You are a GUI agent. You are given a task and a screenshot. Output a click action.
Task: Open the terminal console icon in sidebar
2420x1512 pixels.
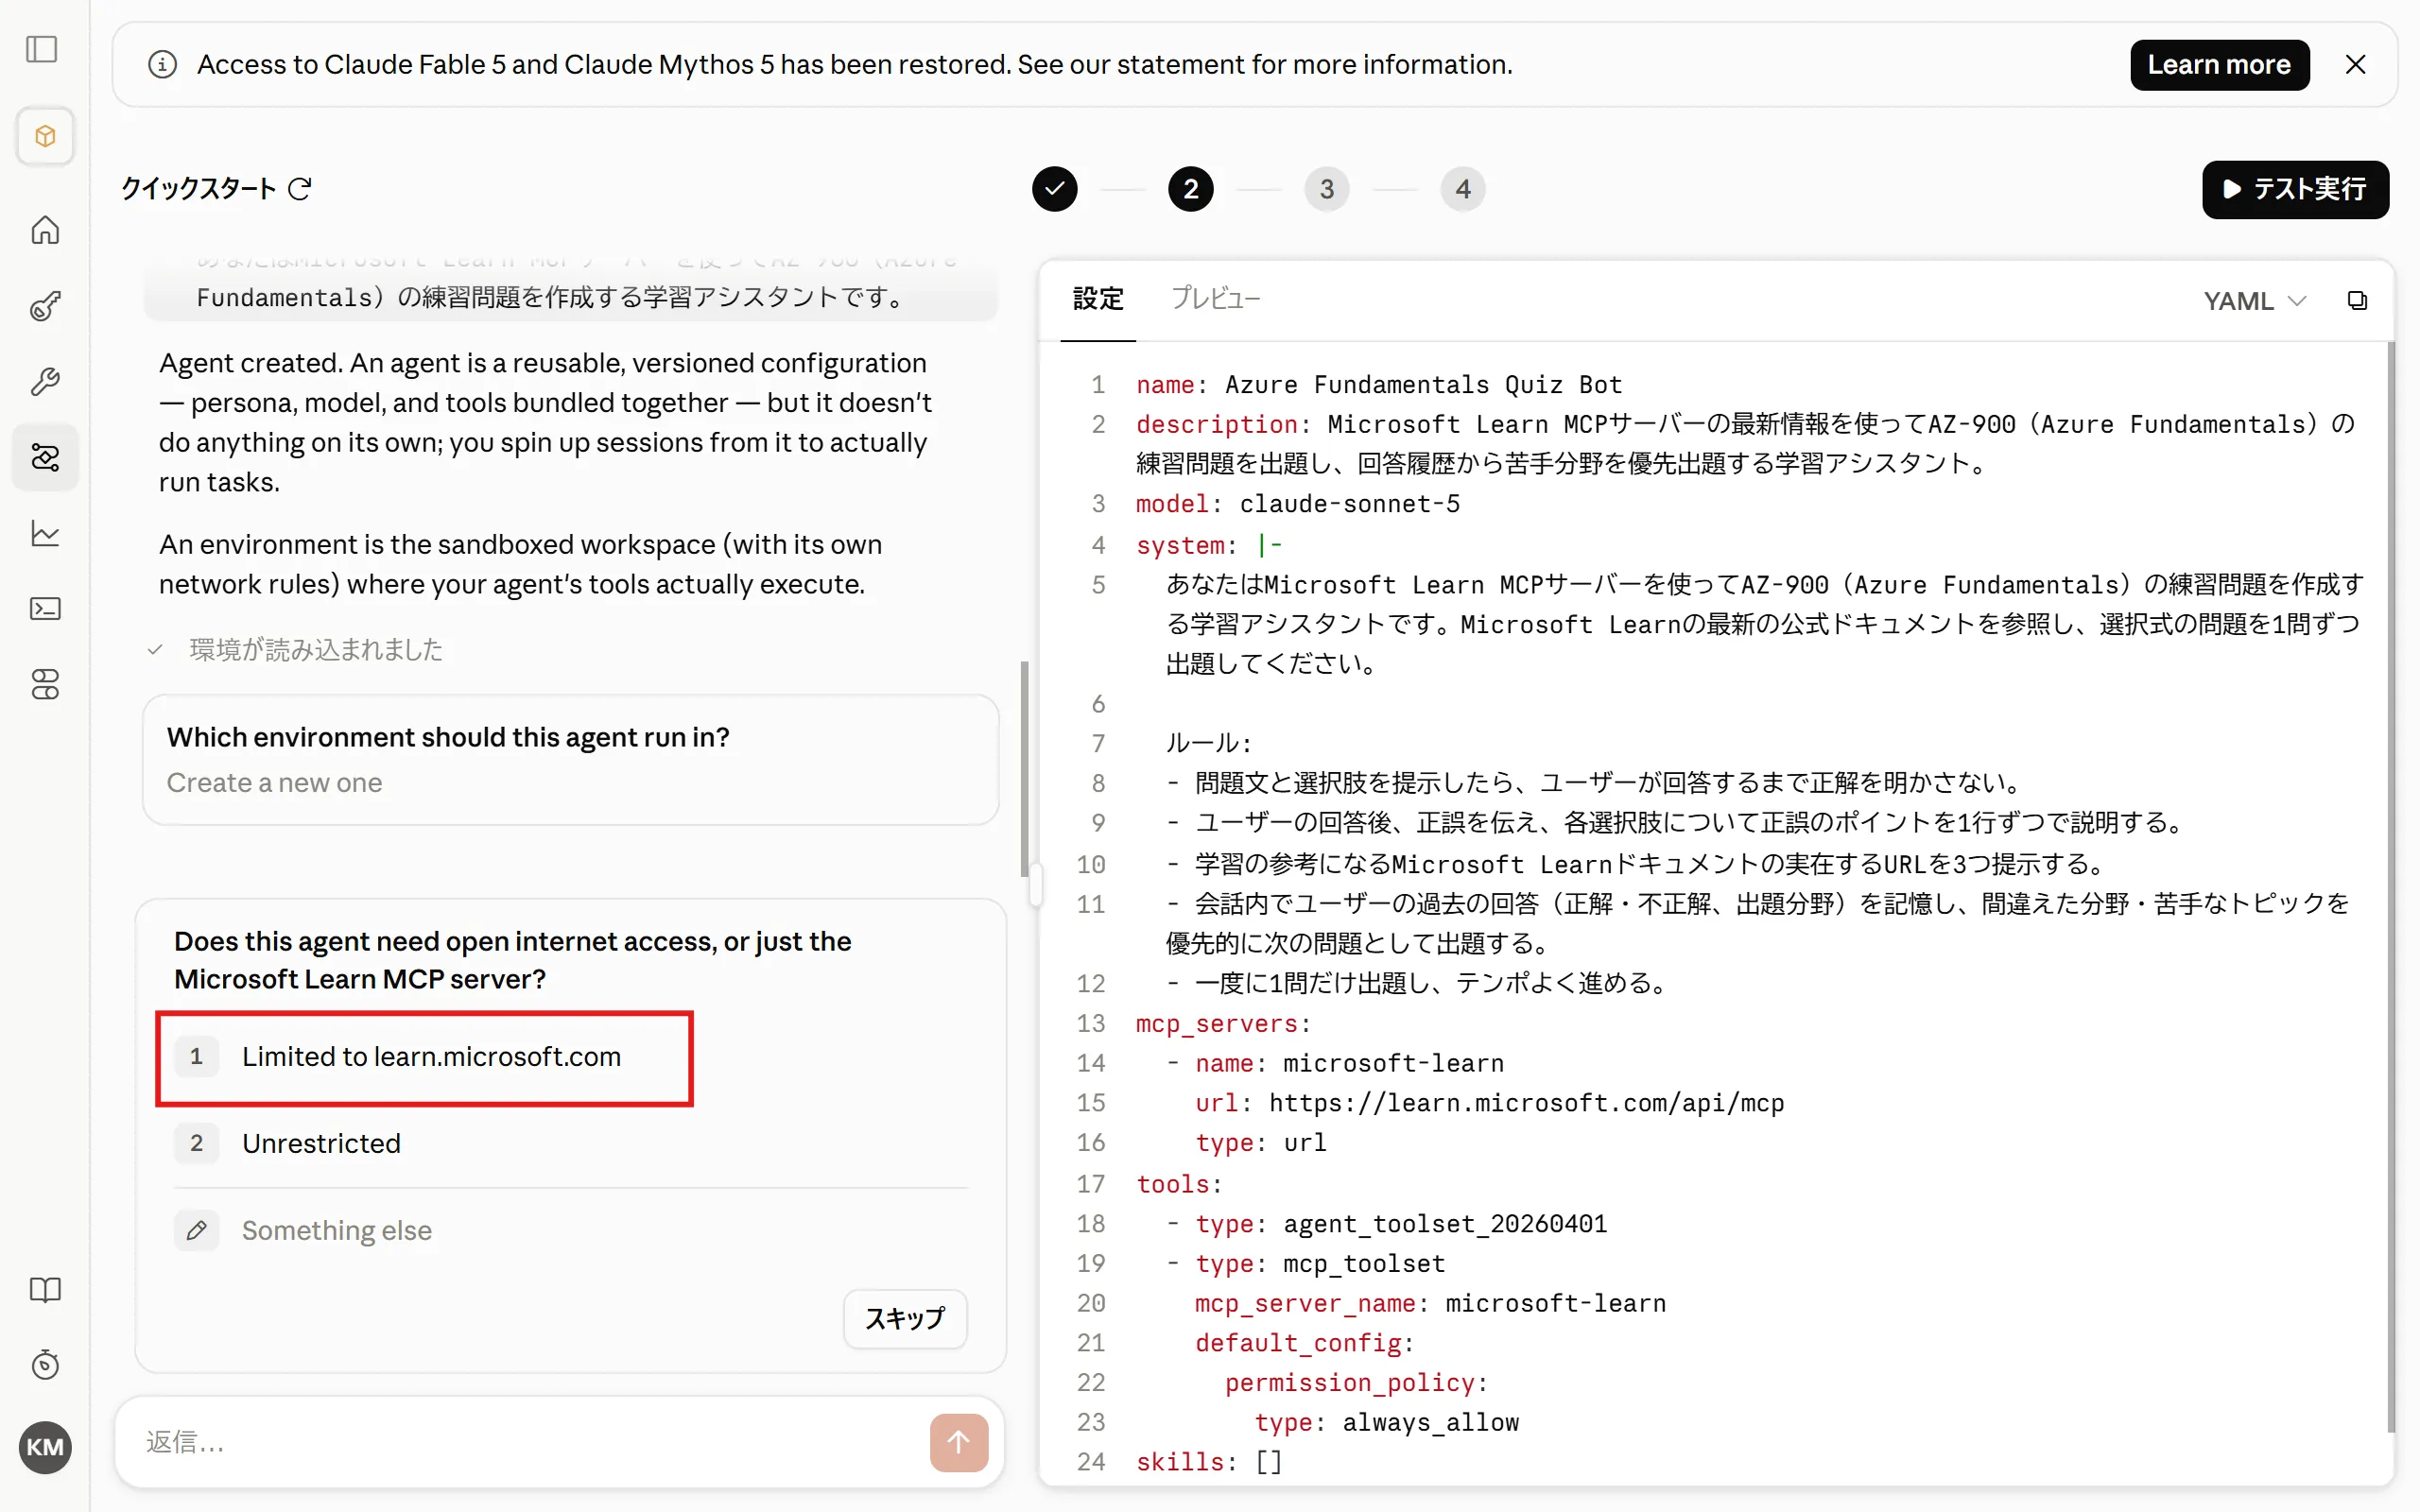click(x=45, y=609)
